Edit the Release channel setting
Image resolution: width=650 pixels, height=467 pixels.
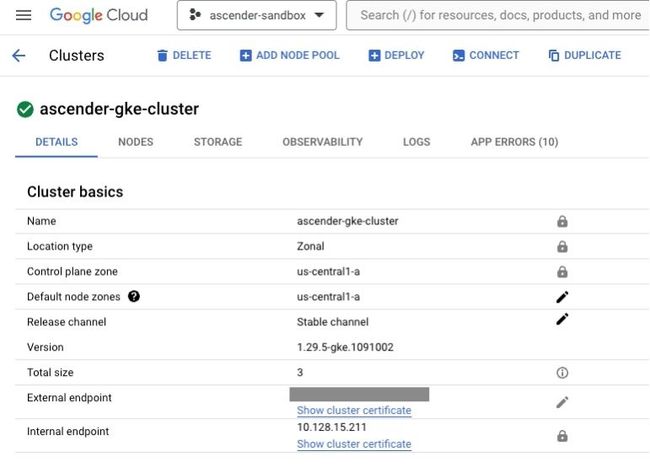(562, 319)
